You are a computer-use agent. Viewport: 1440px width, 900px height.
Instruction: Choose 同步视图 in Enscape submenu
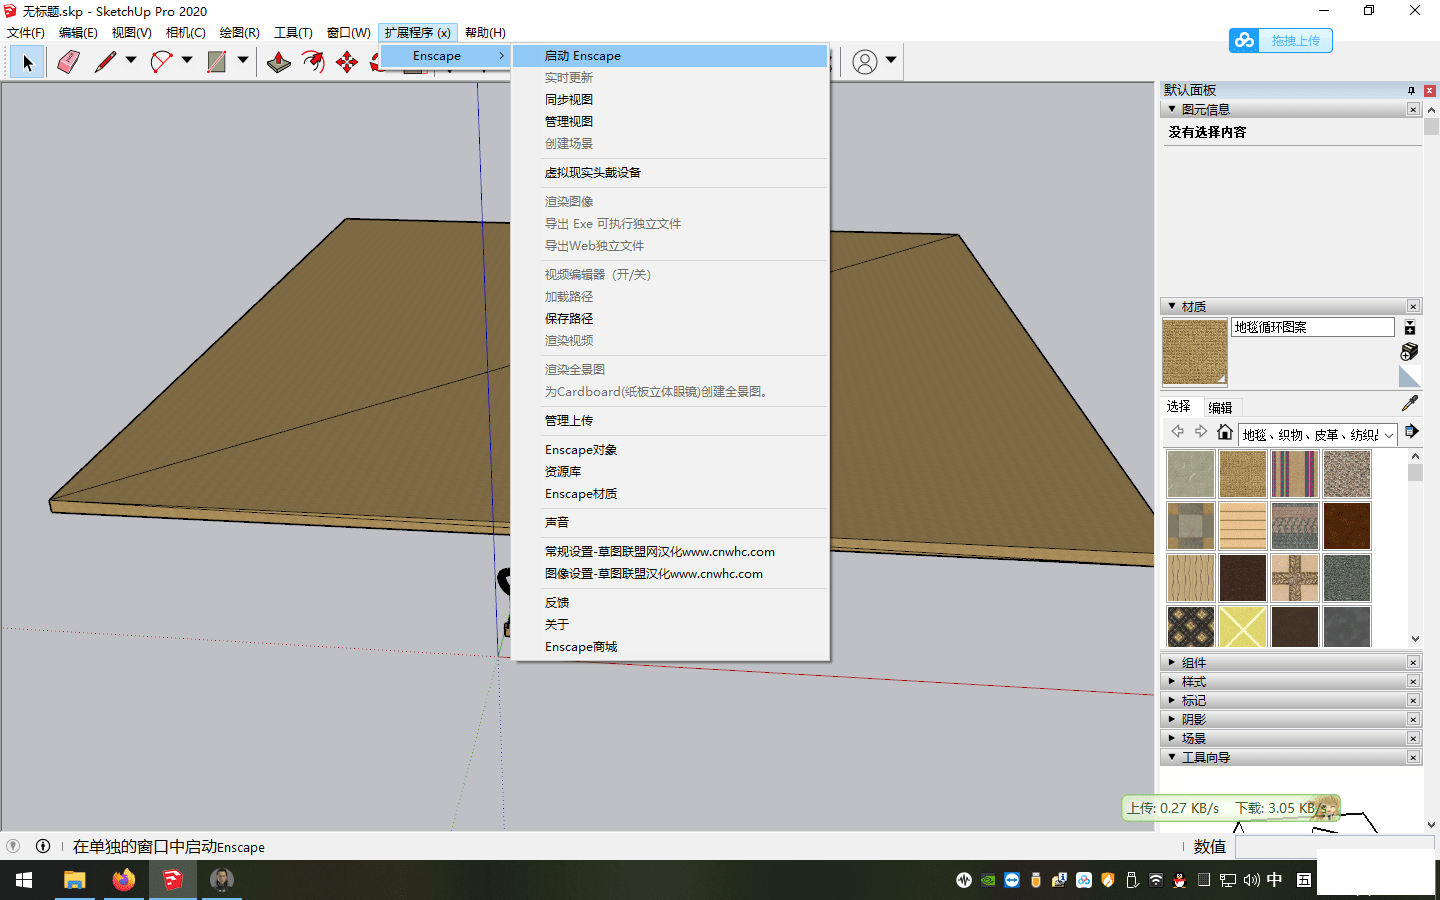pyautogui.click(x=670, y=100)
